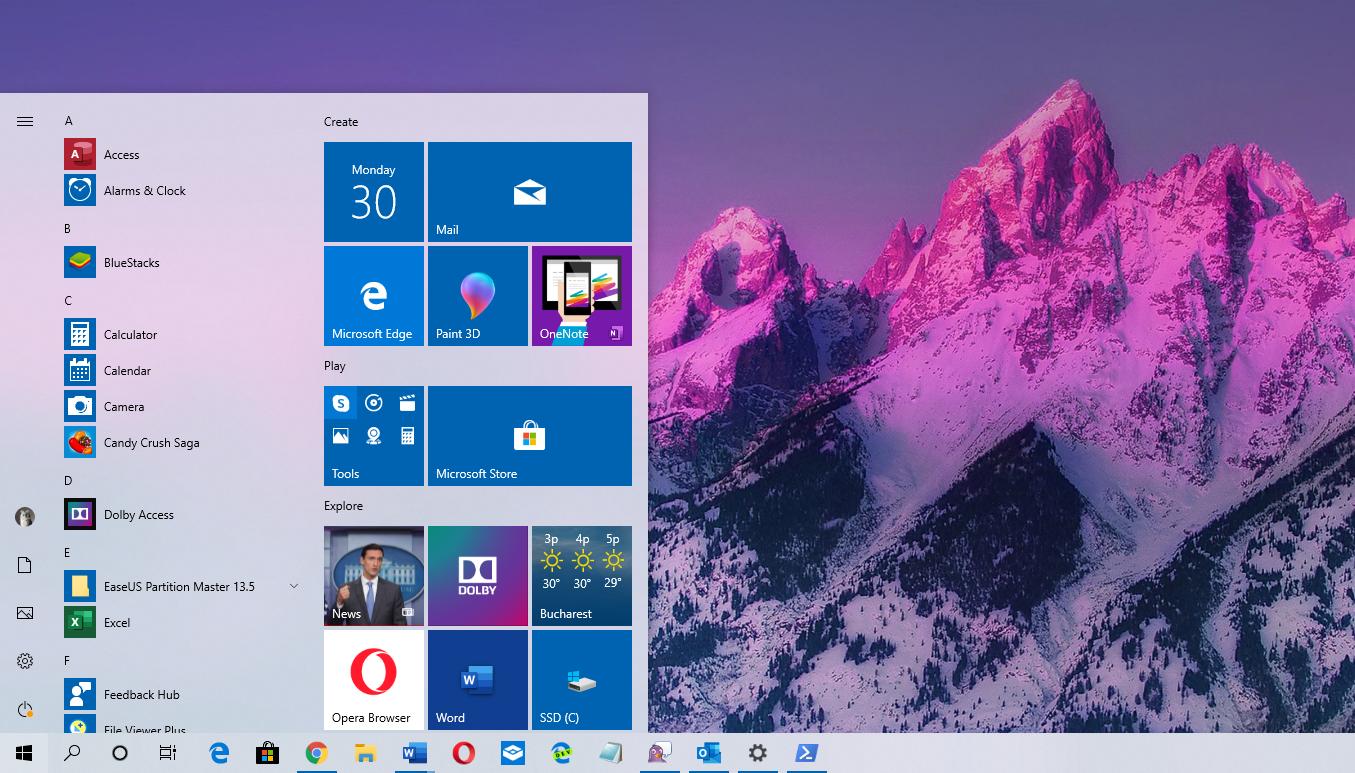Click the Explore tile group header

point(344,506)
